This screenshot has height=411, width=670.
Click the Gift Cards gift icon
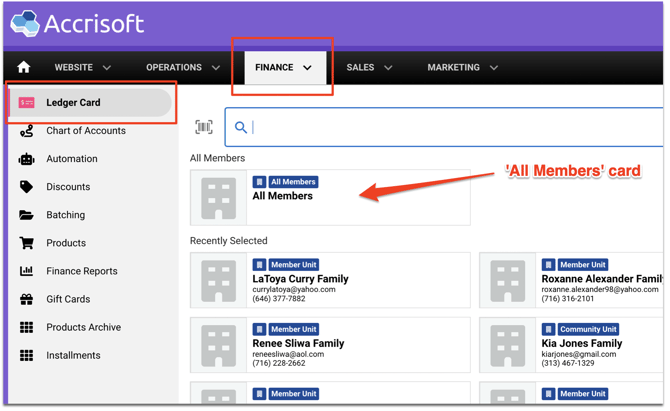point(27,299)
